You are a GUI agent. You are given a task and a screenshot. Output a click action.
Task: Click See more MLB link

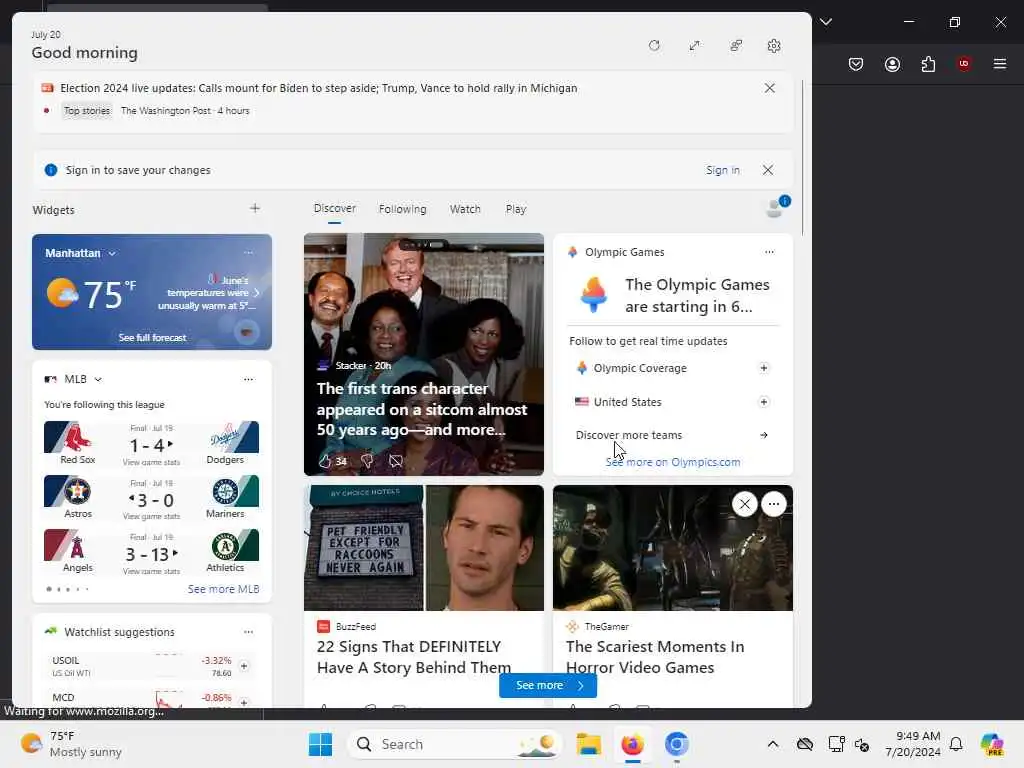(x=223, y=589)
